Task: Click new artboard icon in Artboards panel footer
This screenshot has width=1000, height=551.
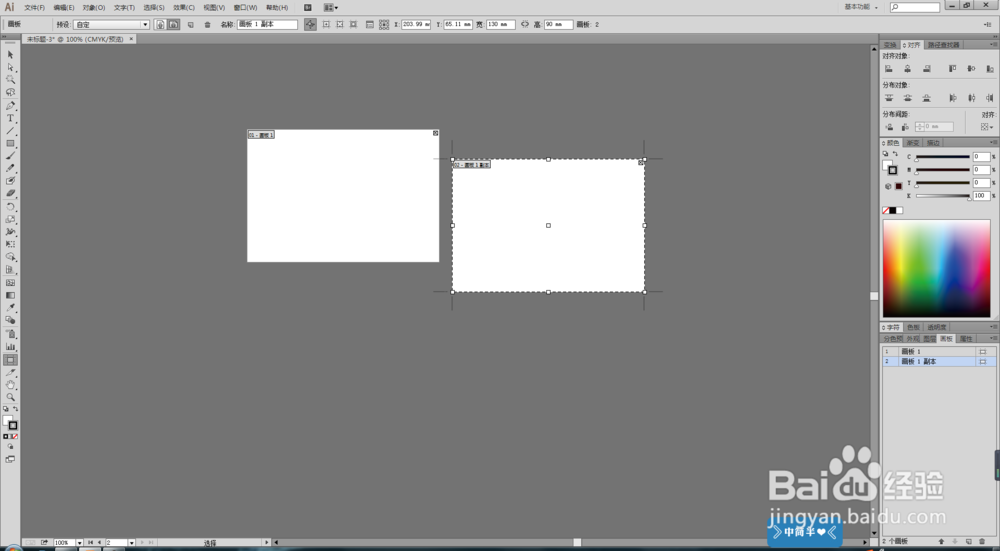Action: tap(969, 541)
